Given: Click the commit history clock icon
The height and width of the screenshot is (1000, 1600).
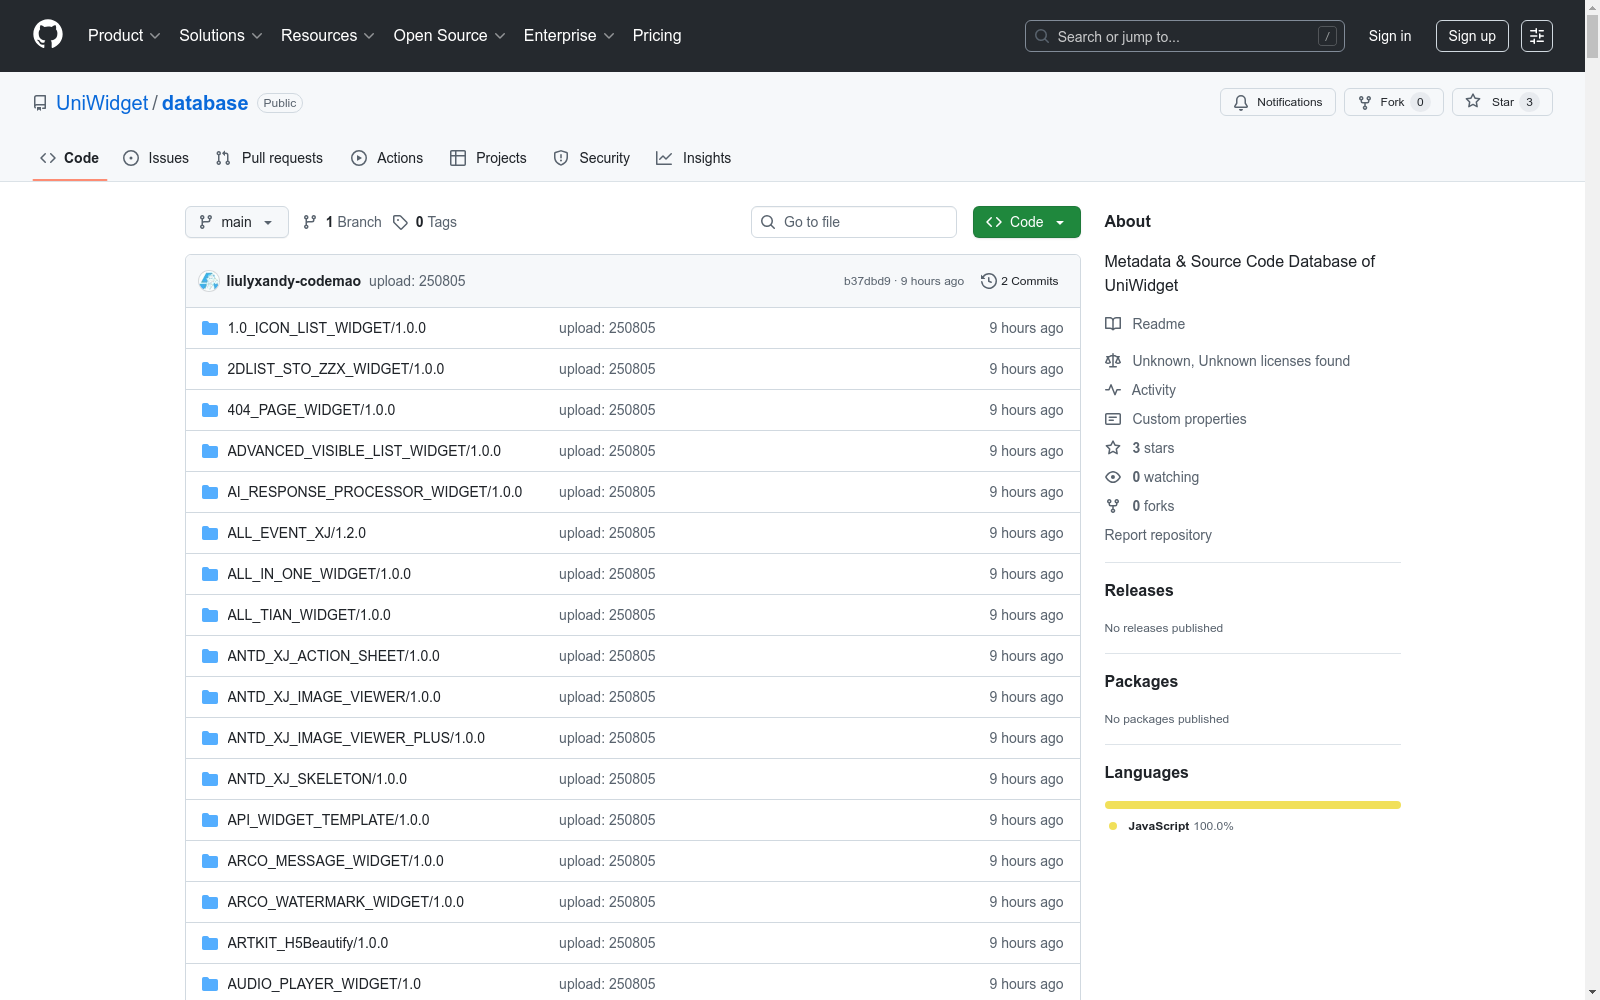Looking at the screenshot, I should click(989, 281).
